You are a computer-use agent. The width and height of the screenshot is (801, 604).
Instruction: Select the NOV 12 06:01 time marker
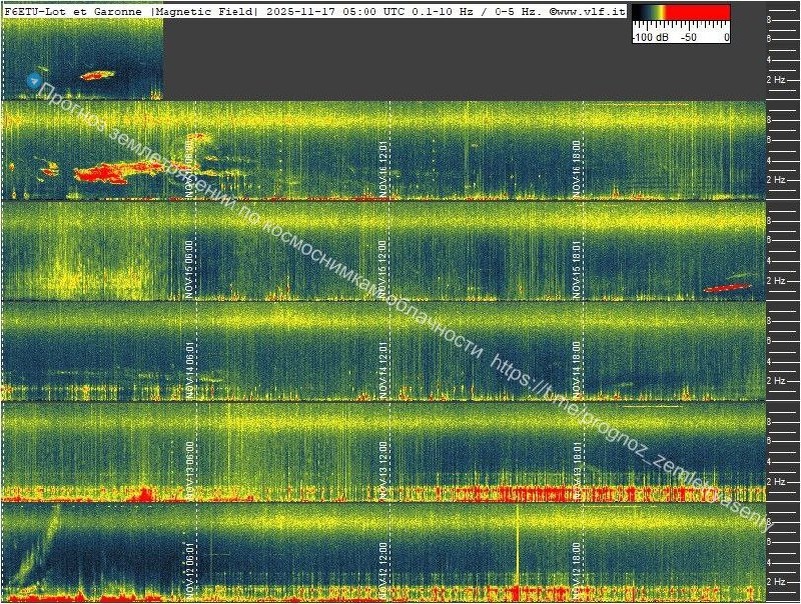click(x=190, y=571)
